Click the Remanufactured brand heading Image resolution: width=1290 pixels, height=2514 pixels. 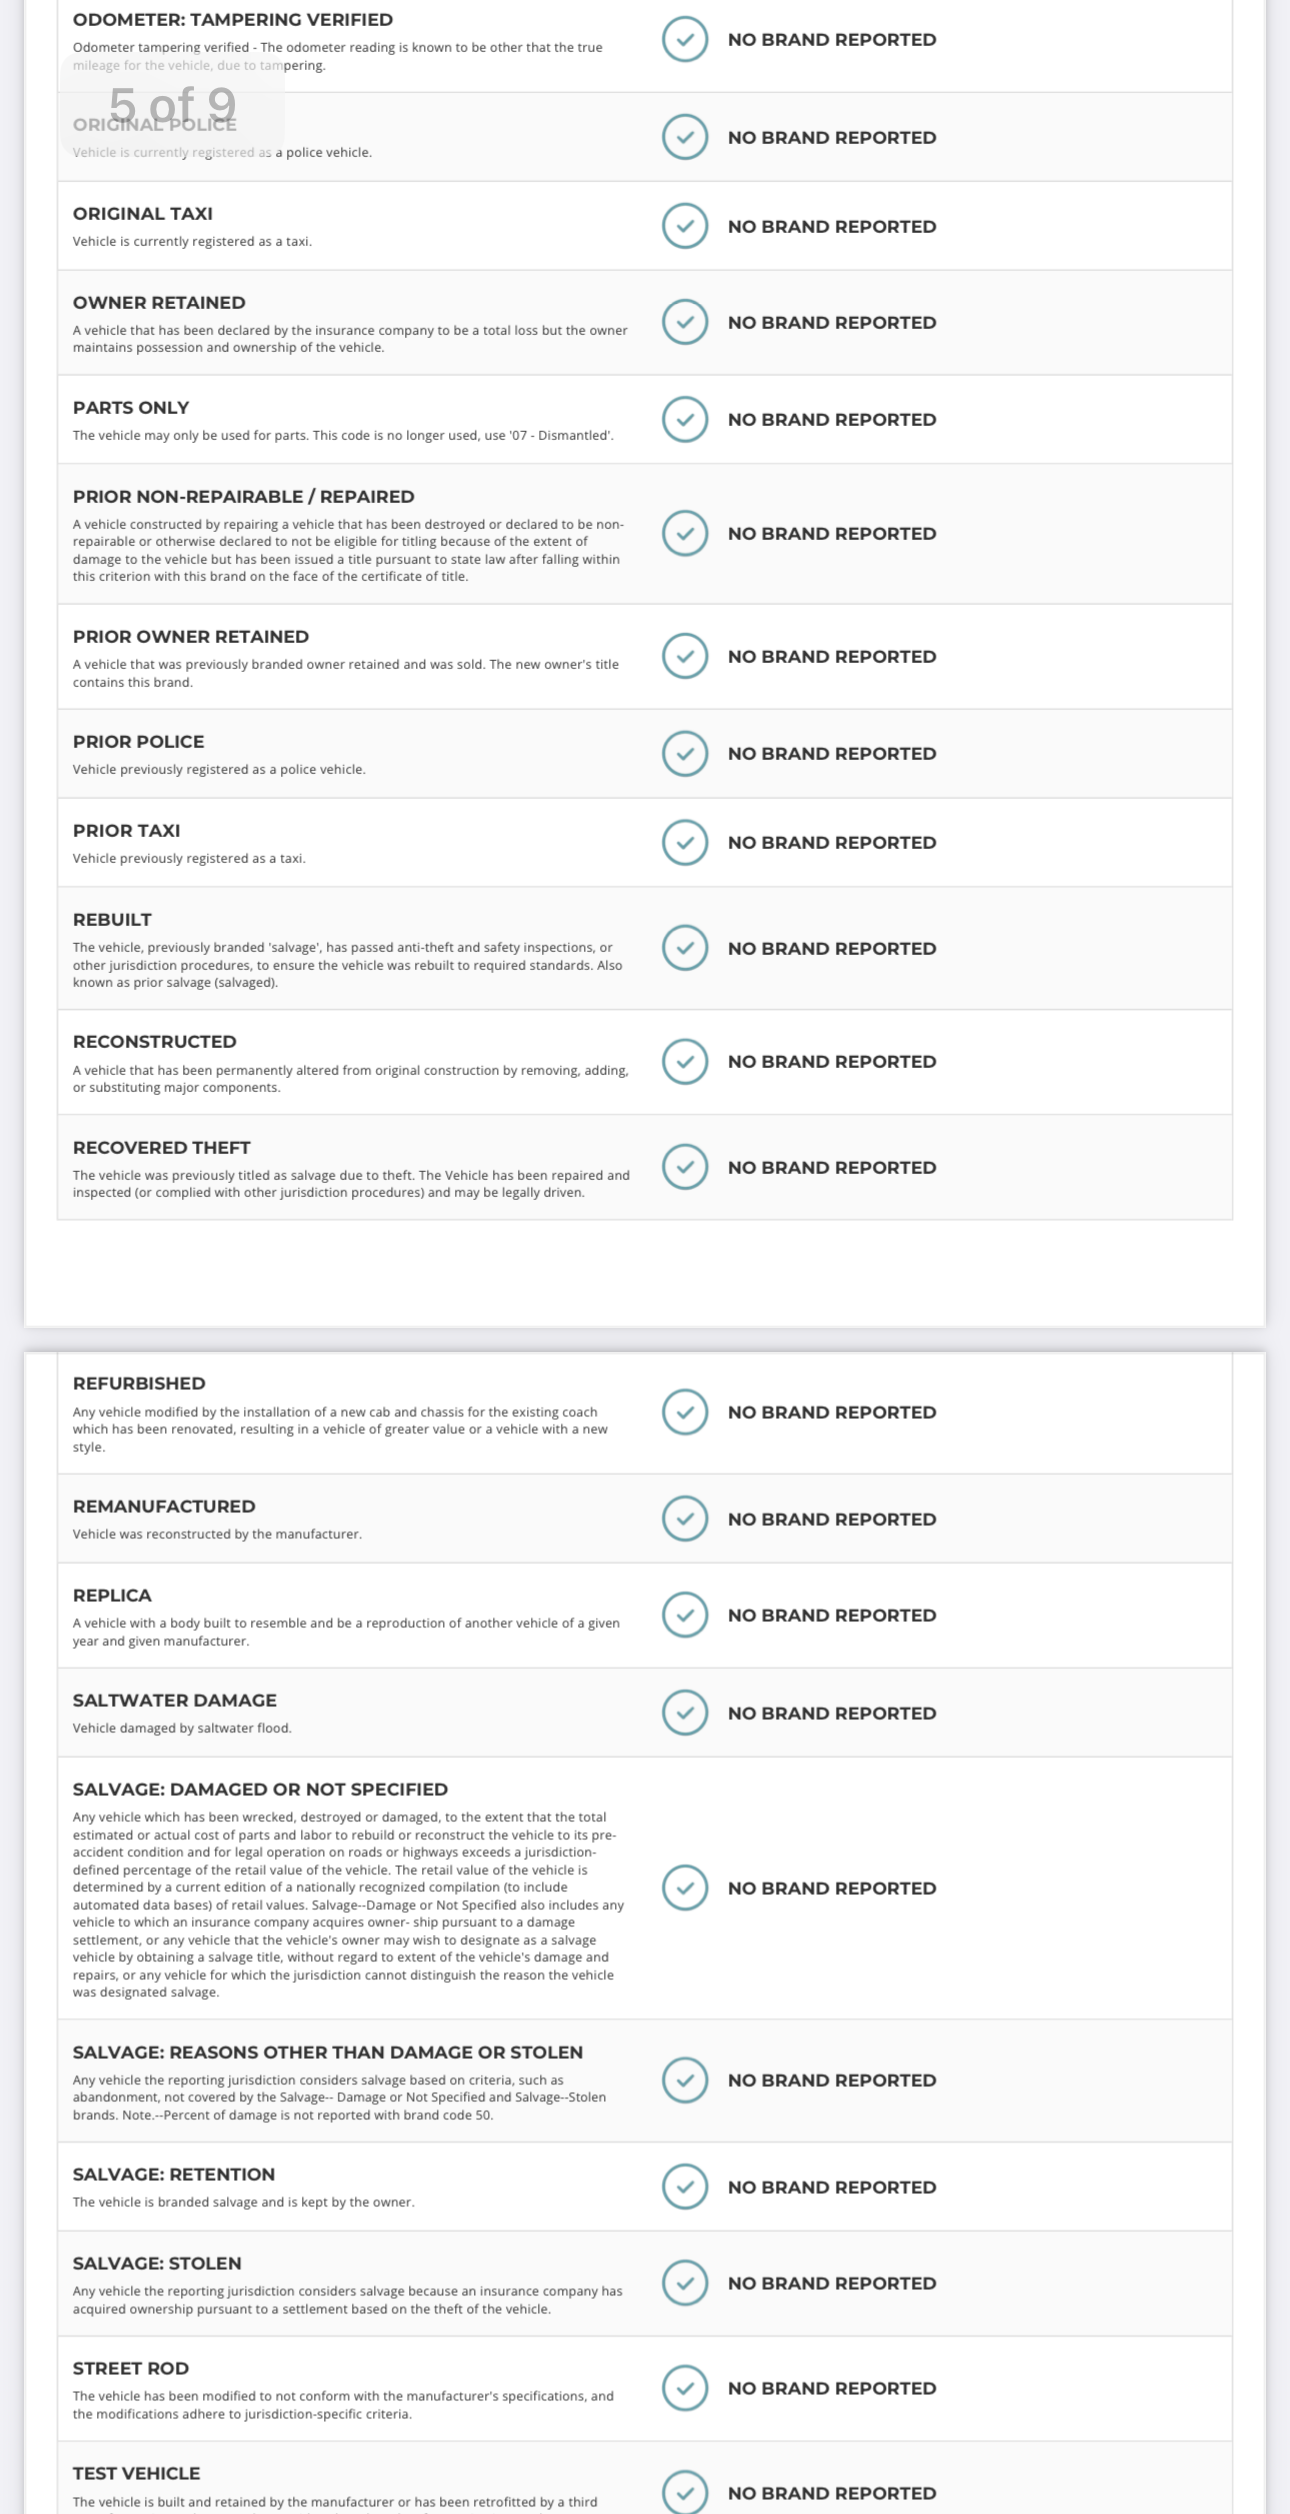pos(164,1506)
